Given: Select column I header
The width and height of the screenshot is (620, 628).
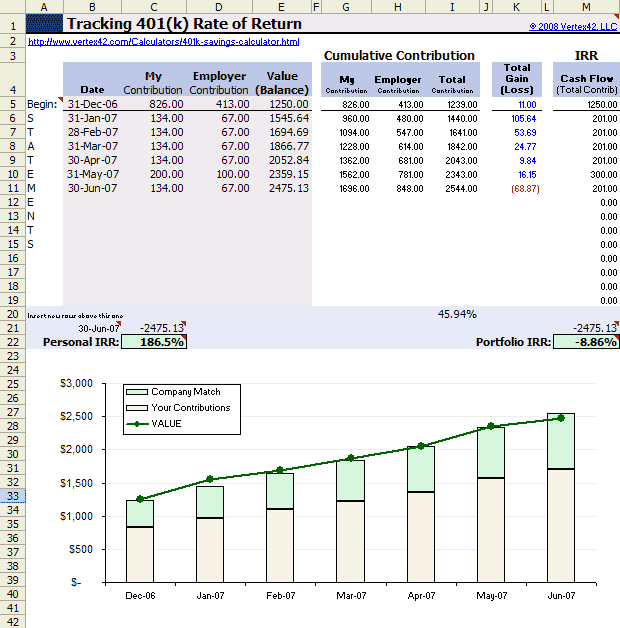Looking at the screenshot, I should (452, 7).
